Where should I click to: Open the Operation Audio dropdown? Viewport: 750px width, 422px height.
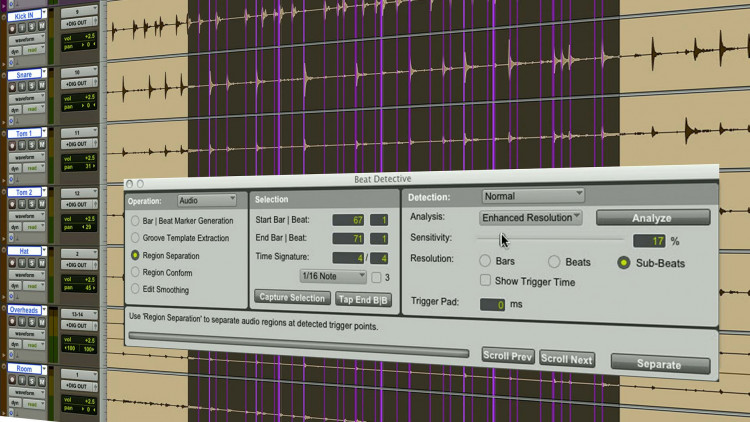(207, 200)
